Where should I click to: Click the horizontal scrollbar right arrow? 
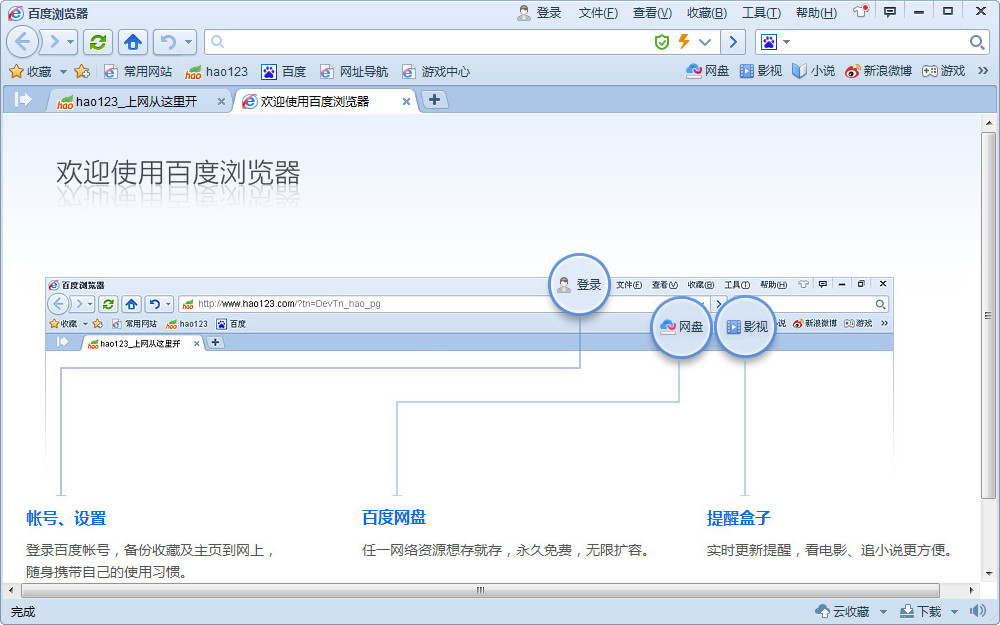pos(971,590)
